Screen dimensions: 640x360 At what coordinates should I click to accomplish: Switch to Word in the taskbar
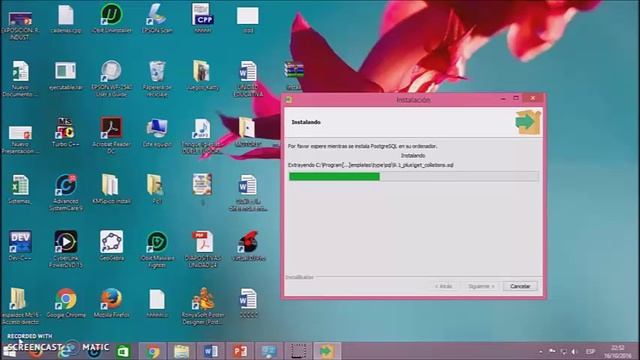click(211, 351)
